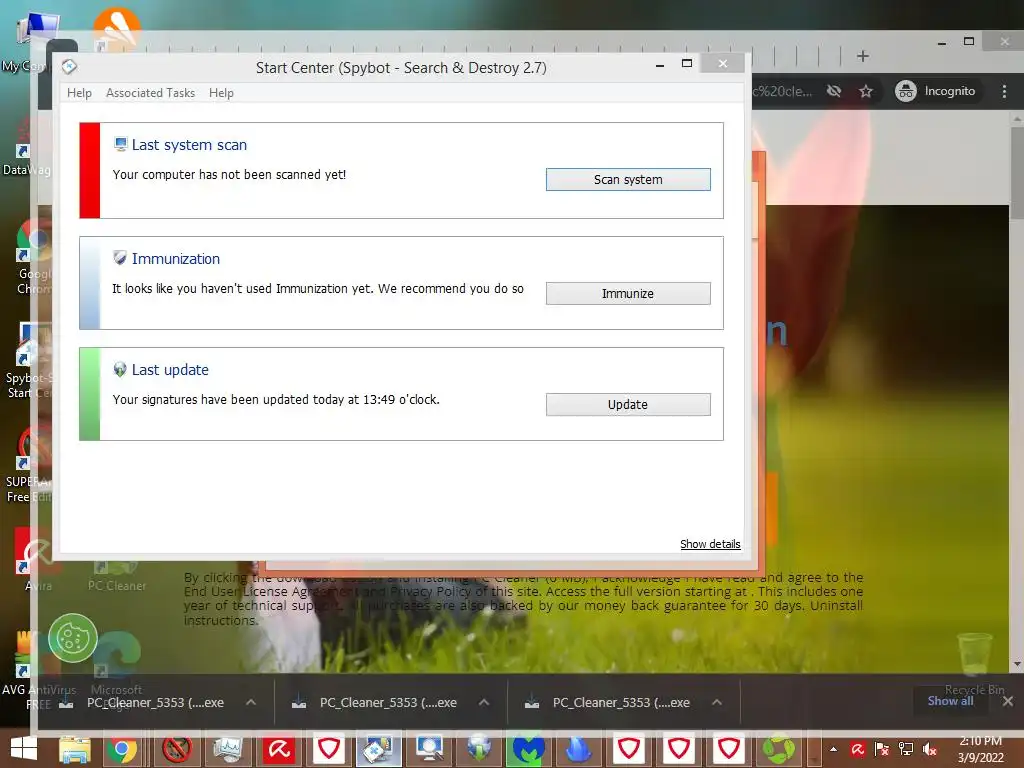Click 'Your computer has not been scanned yet!' text
The width and height of the screenshot is (1024, 768).
(x=229, y=174)
